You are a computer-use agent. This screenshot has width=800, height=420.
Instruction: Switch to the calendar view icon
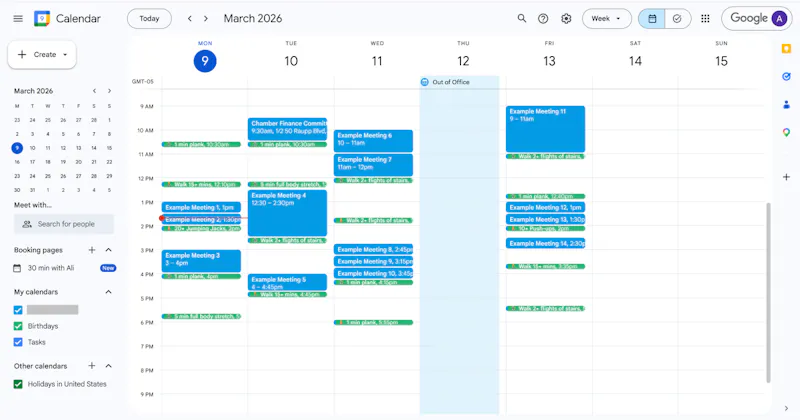coord(652,18)
